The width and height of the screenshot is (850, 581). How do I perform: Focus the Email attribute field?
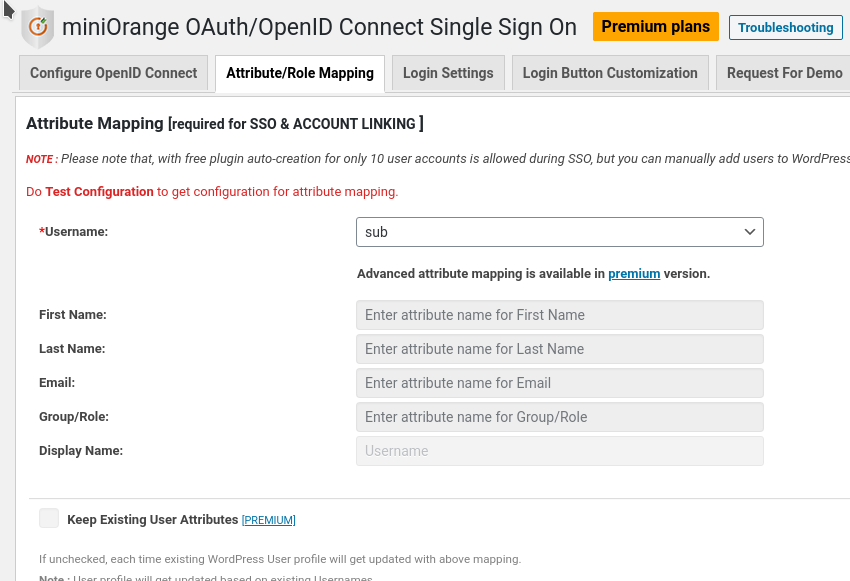click(x=559, y=383)
